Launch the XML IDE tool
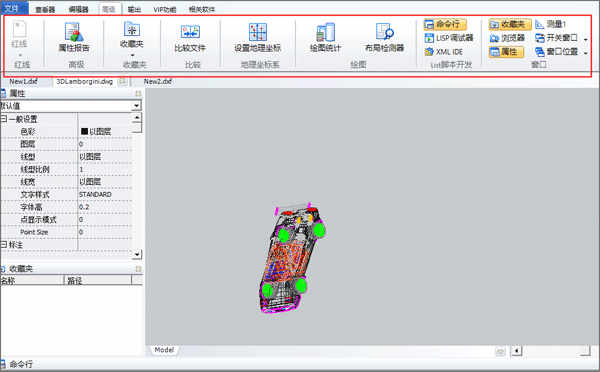Viewport: 600px width, 372px height. 444,52
